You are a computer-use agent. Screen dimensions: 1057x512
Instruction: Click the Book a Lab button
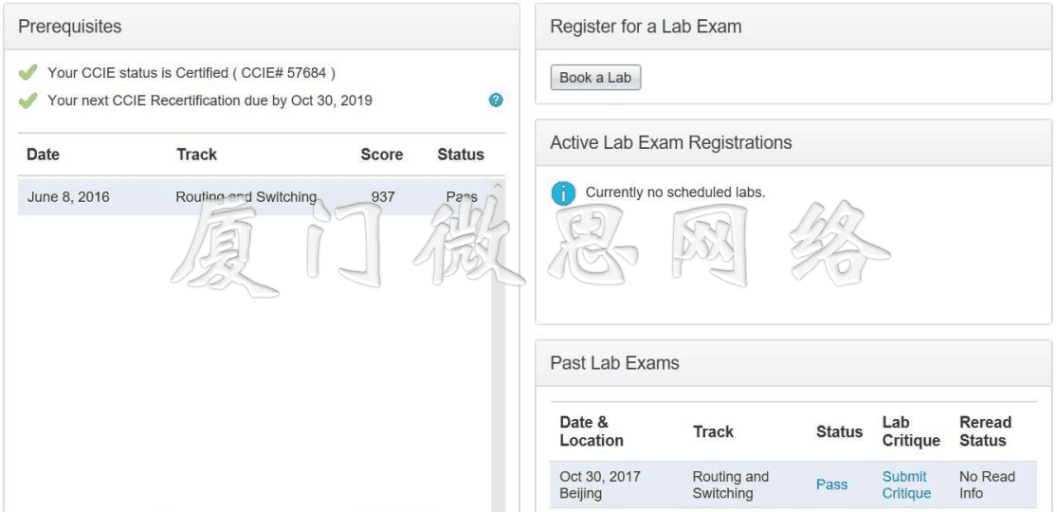click(595, 77)
